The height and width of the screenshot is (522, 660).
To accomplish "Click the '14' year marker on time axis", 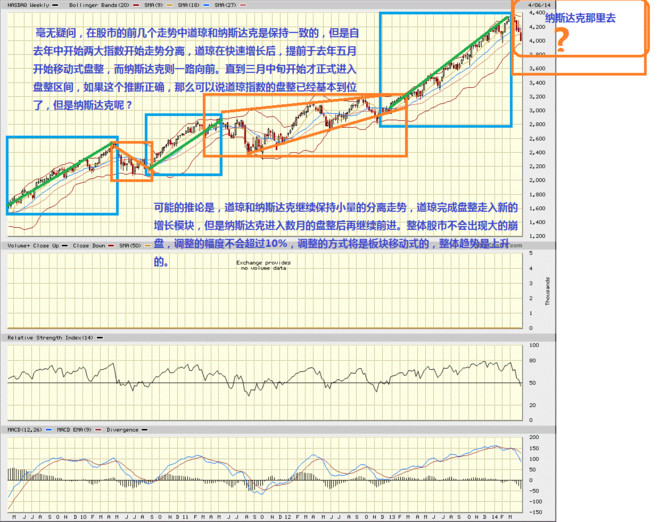I will coord(495,517).
